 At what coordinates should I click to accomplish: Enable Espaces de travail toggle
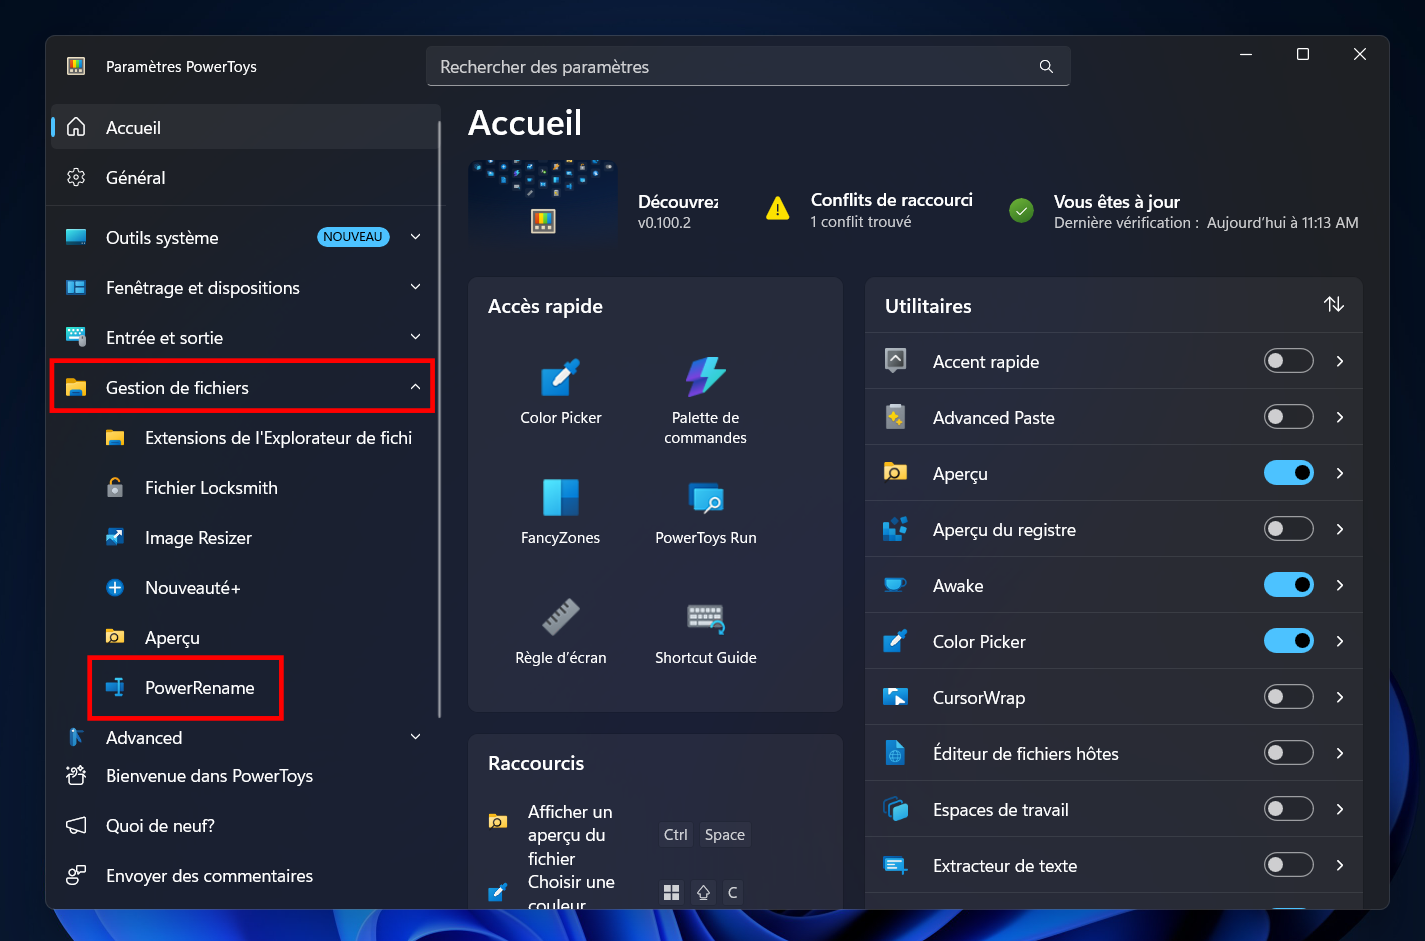1288,809
